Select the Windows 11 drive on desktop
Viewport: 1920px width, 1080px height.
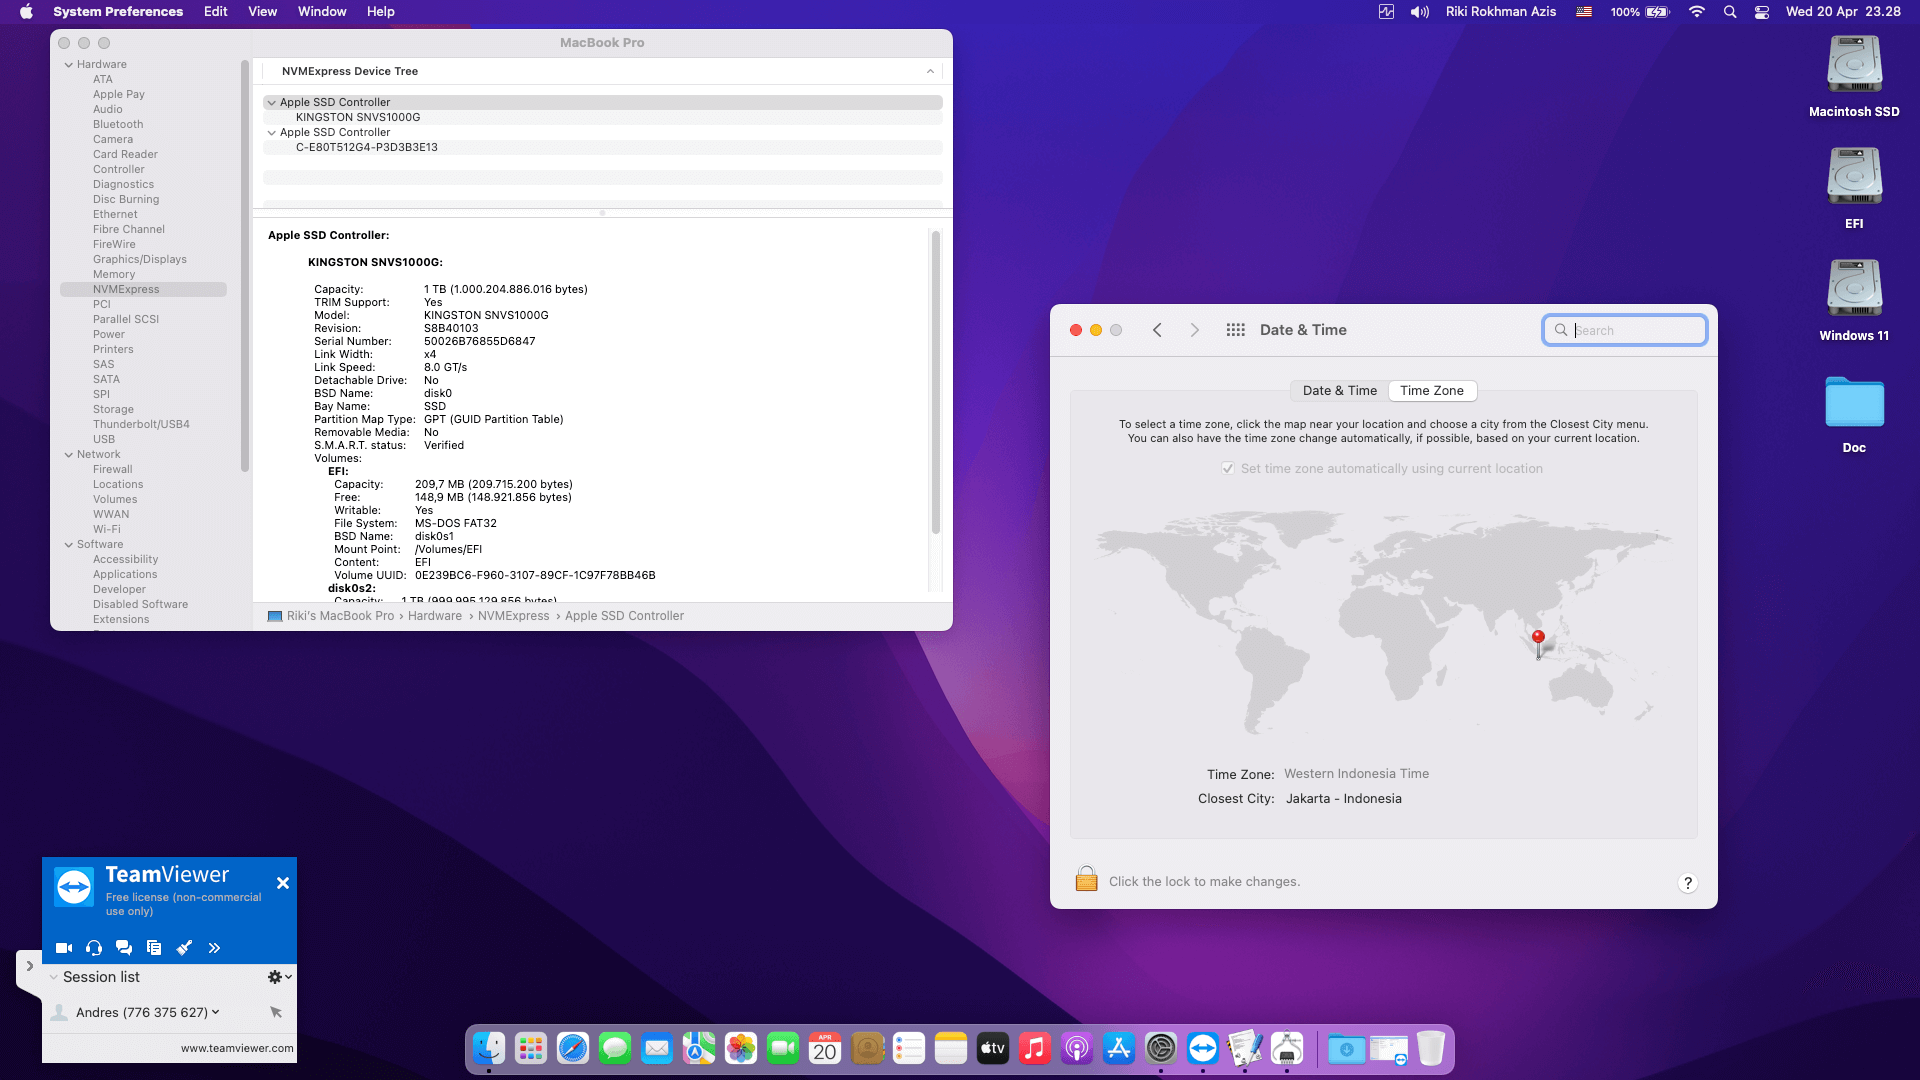coord(1854,301)
